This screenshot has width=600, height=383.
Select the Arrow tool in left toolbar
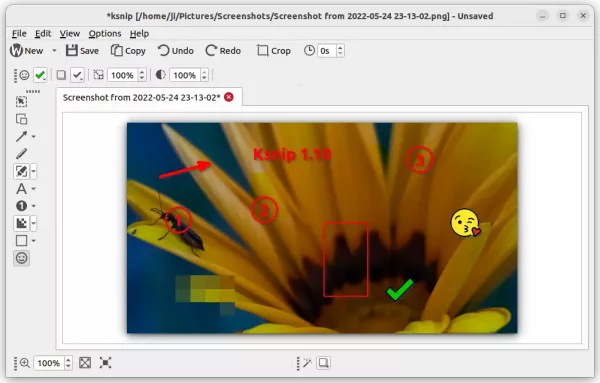coord(21,136)
